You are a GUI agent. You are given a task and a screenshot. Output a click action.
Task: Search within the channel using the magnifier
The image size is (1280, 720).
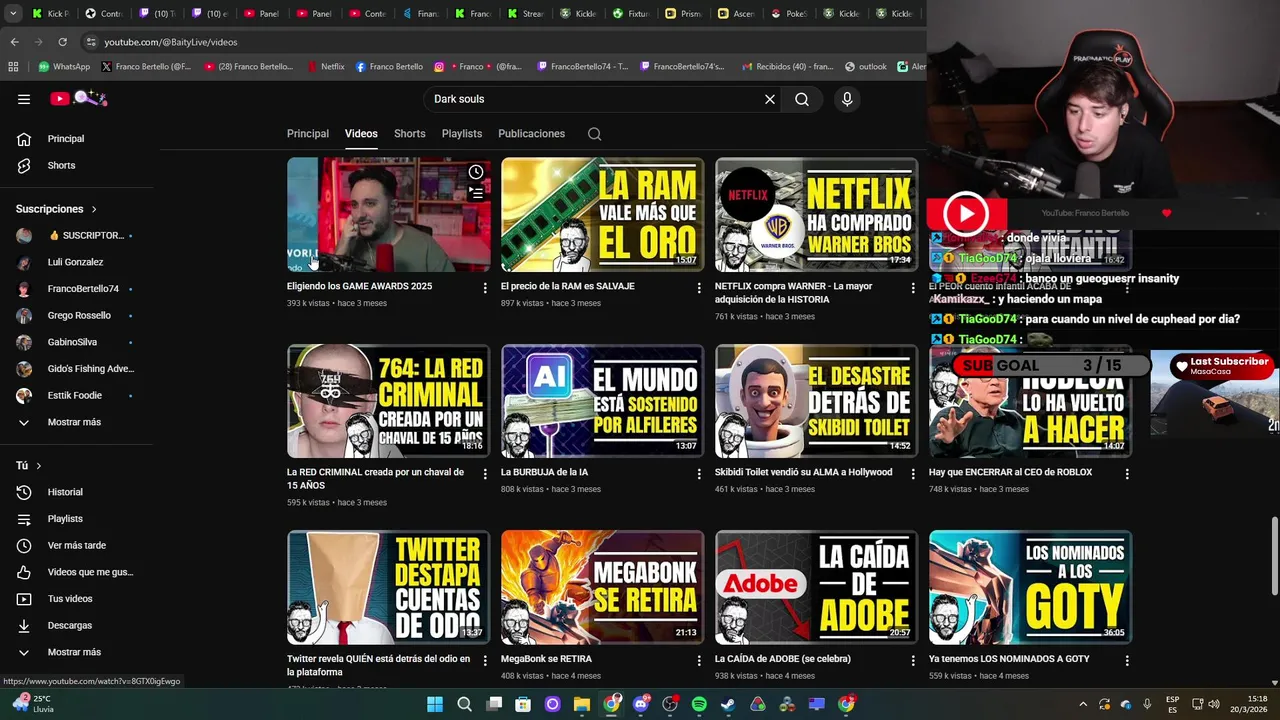click(594, 134)
